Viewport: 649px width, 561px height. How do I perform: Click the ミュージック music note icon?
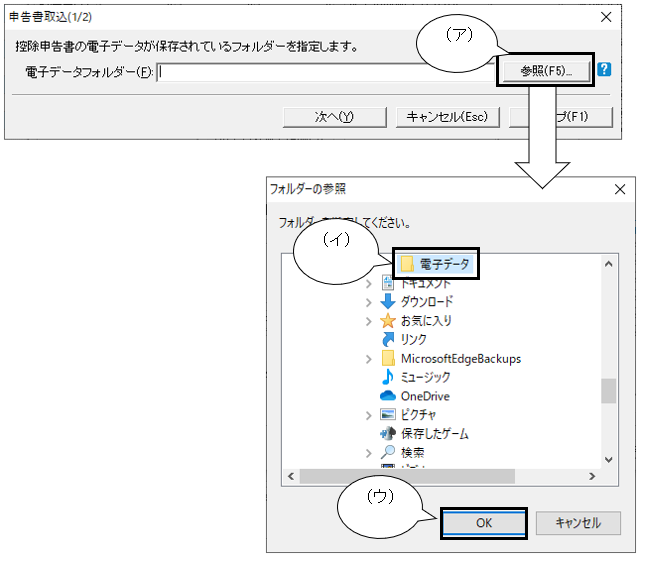pyautogui.click(x=388, y=377)
